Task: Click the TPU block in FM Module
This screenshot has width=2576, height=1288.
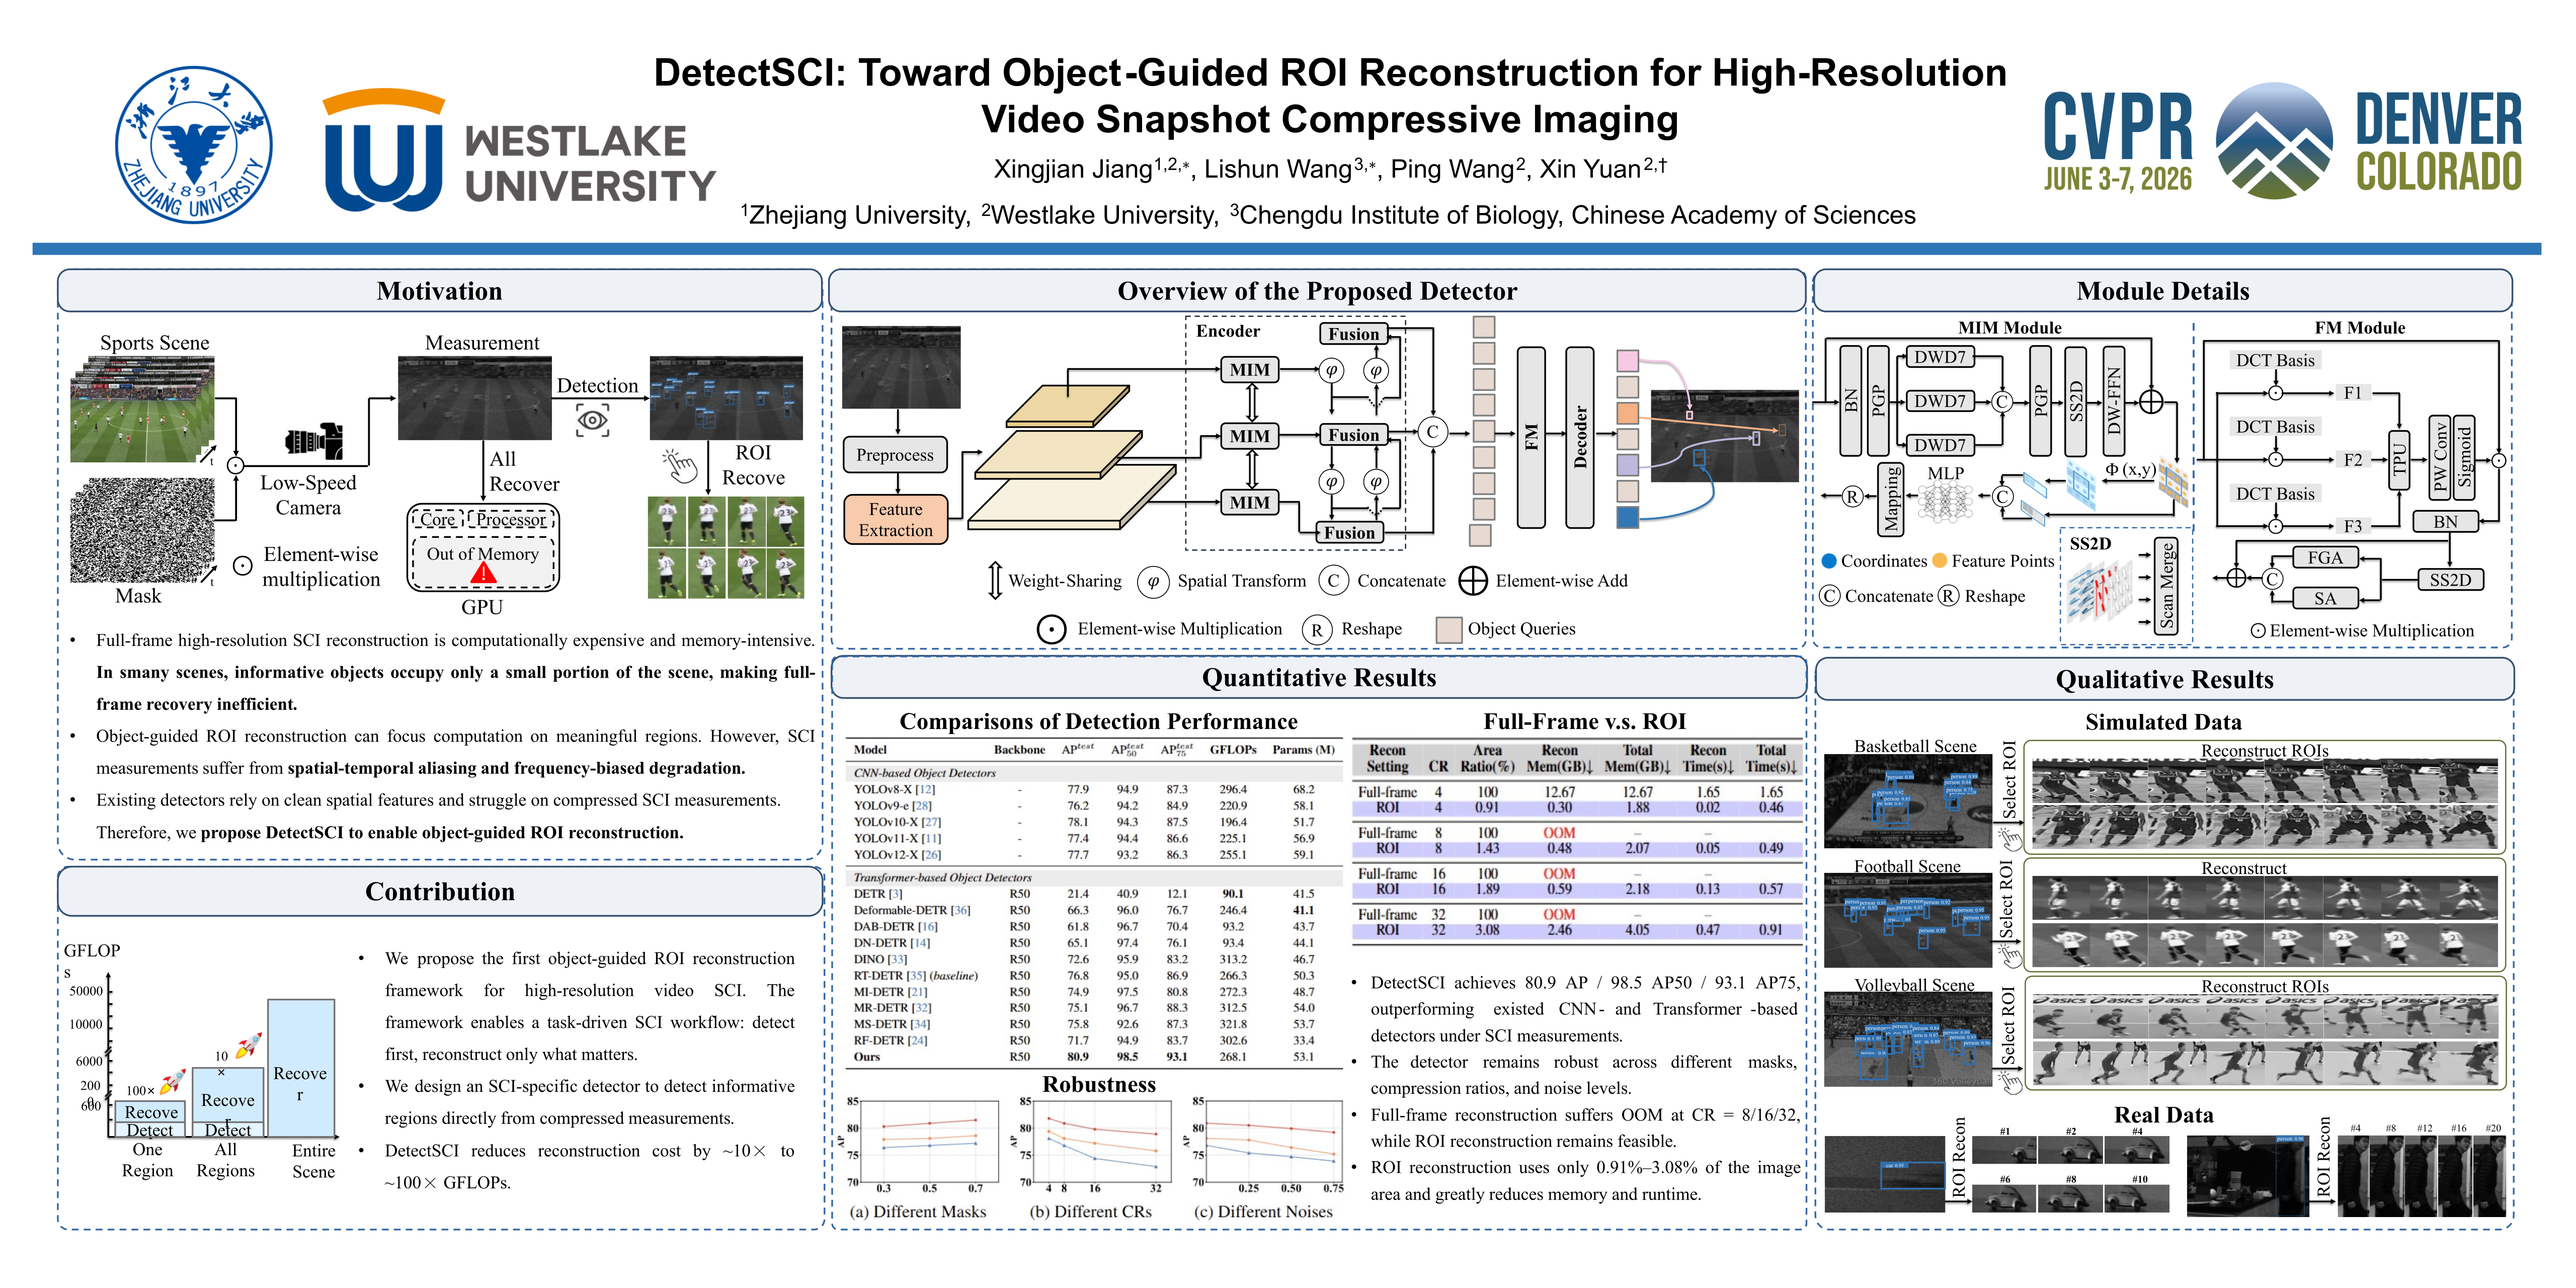Action: point(2399,460)
